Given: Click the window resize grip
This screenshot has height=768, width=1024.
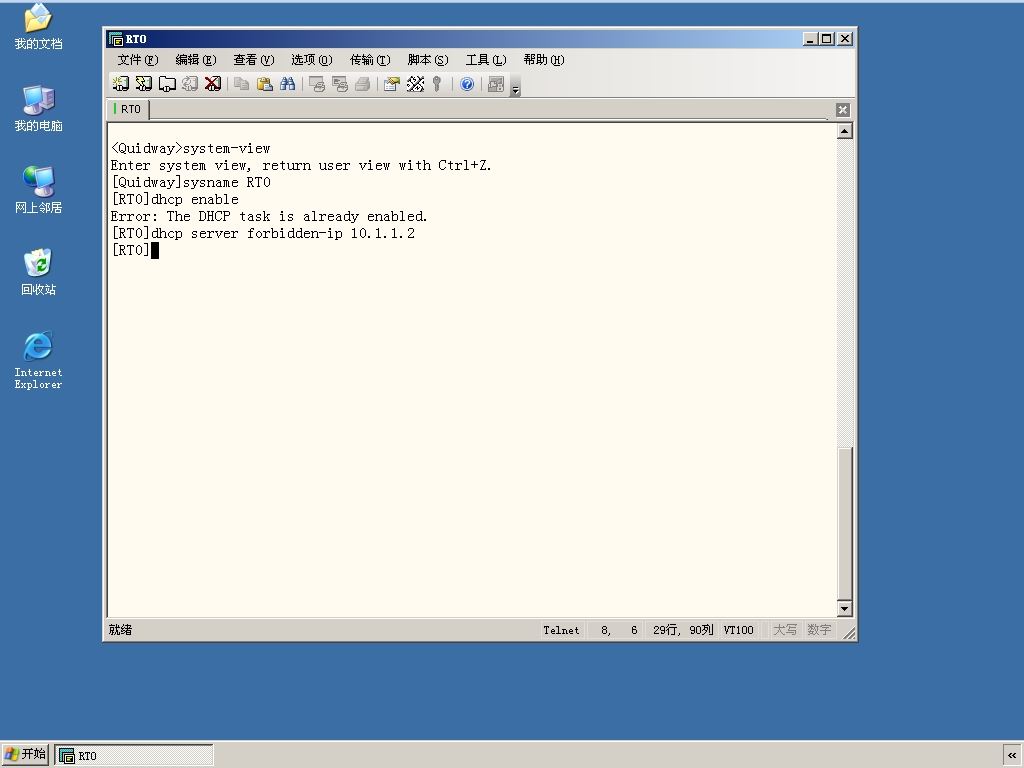Looking at the screenshot, I should (x=849, y=633).
